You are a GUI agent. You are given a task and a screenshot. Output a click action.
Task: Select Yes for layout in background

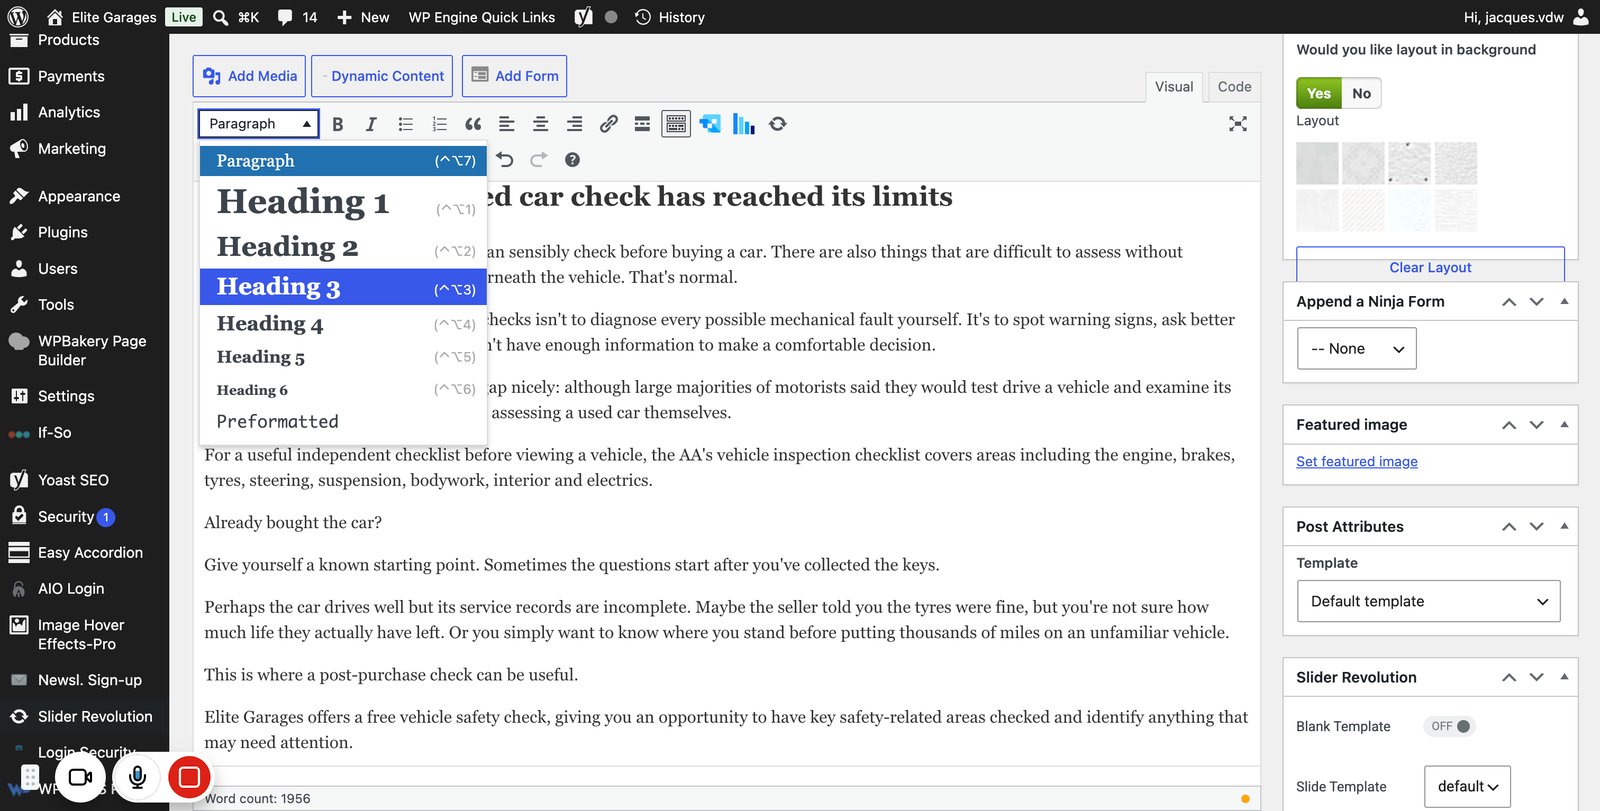point(1319,93)
